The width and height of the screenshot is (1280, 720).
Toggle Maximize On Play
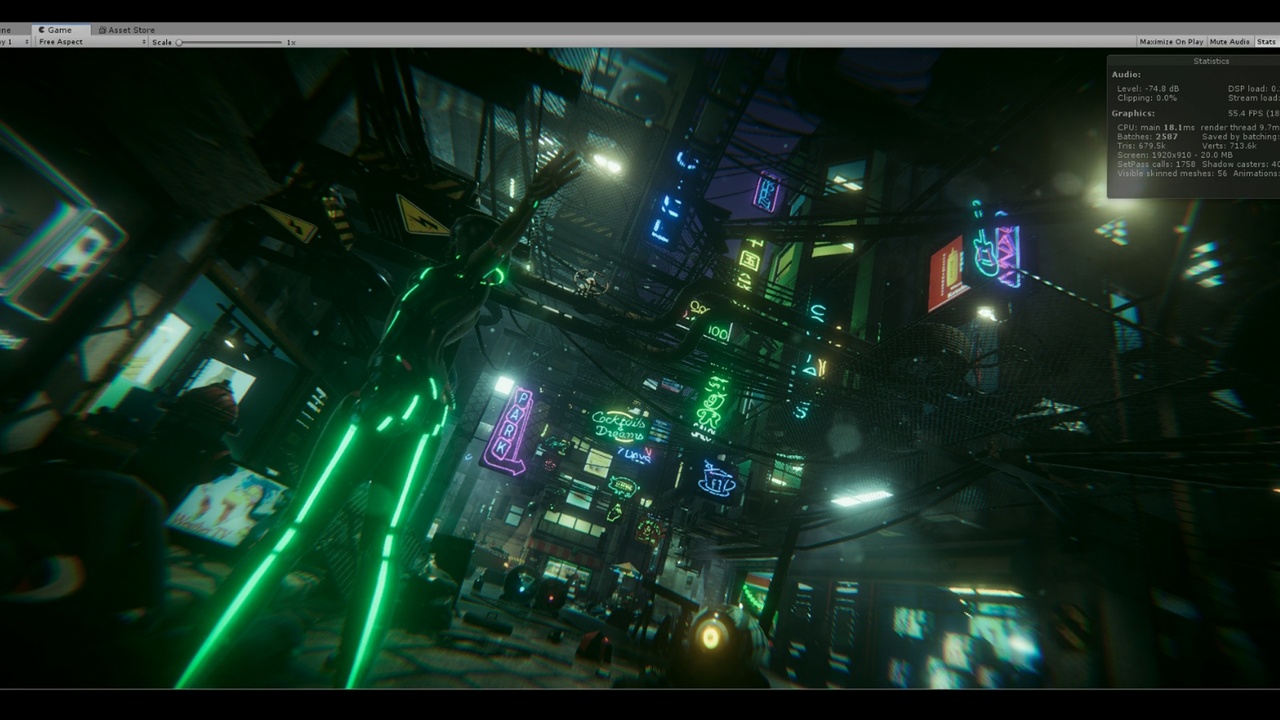(1171, 42)
